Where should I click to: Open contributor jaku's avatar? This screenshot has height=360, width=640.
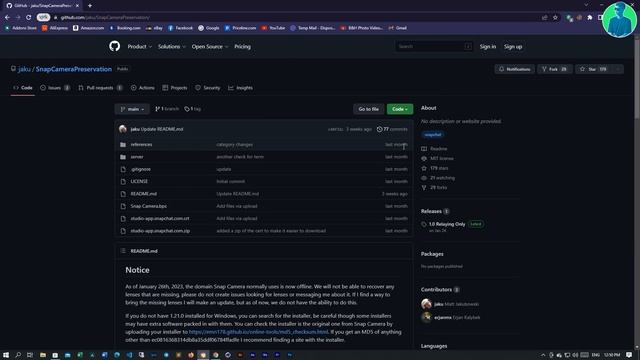[x=426, y=304]
